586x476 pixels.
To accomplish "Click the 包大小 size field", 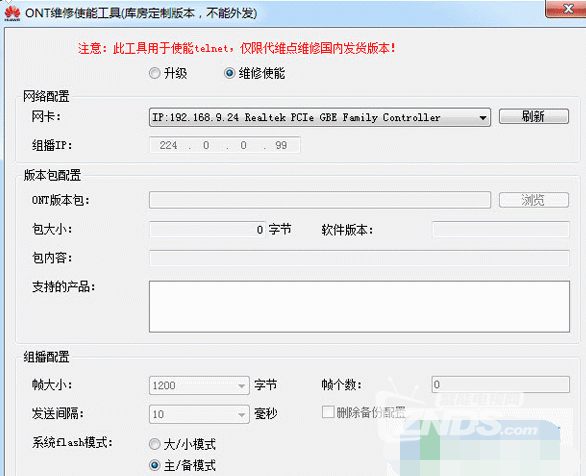I will point(207,229).
